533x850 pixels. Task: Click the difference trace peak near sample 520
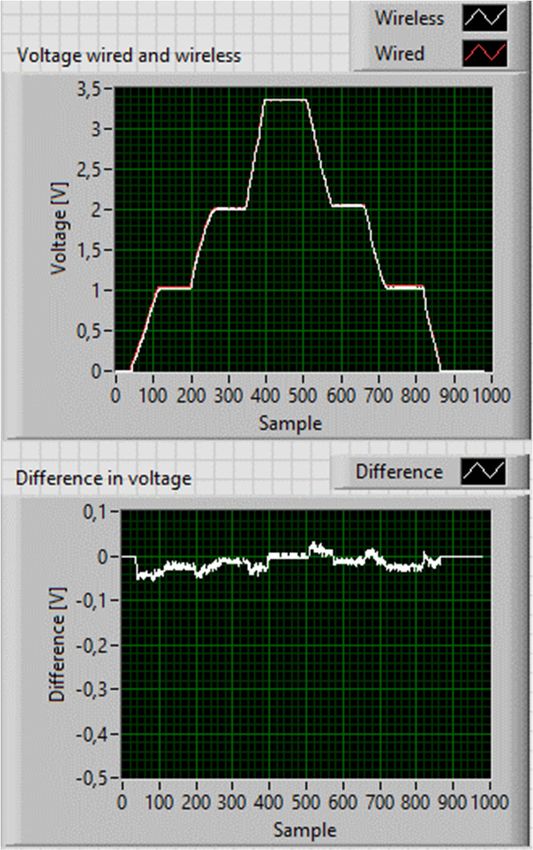pos(314,545)
